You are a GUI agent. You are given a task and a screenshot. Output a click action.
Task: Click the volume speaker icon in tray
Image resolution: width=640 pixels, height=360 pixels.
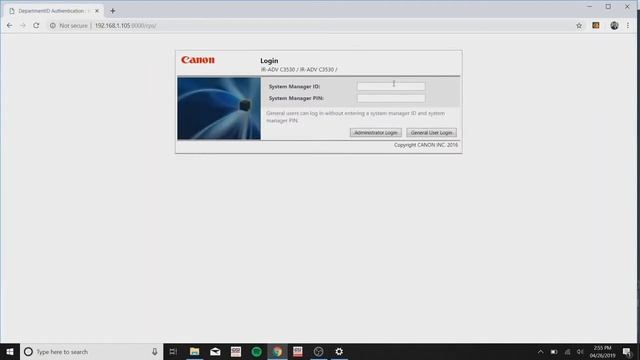click(x=580, y=352)
